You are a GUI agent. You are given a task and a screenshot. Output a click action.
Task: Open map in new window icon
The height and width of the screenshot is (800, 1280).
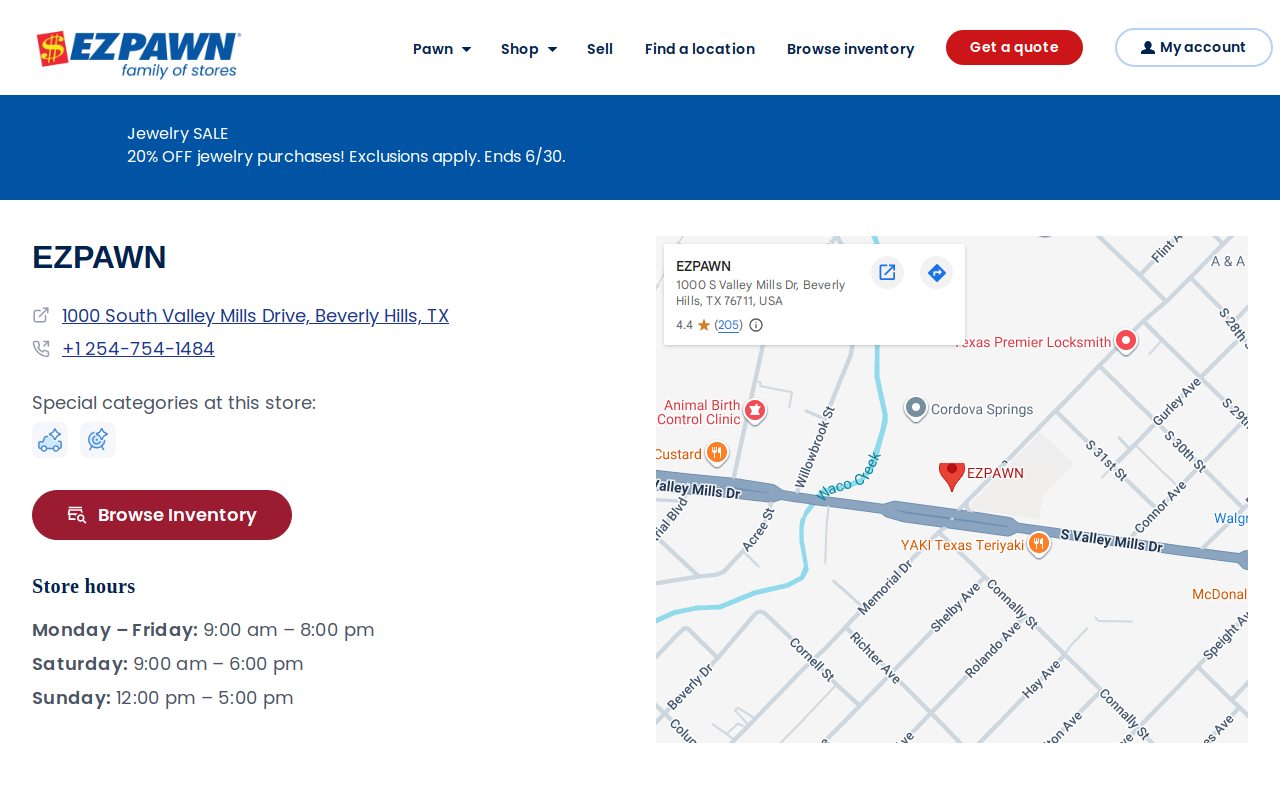click(x=887, y=272)
